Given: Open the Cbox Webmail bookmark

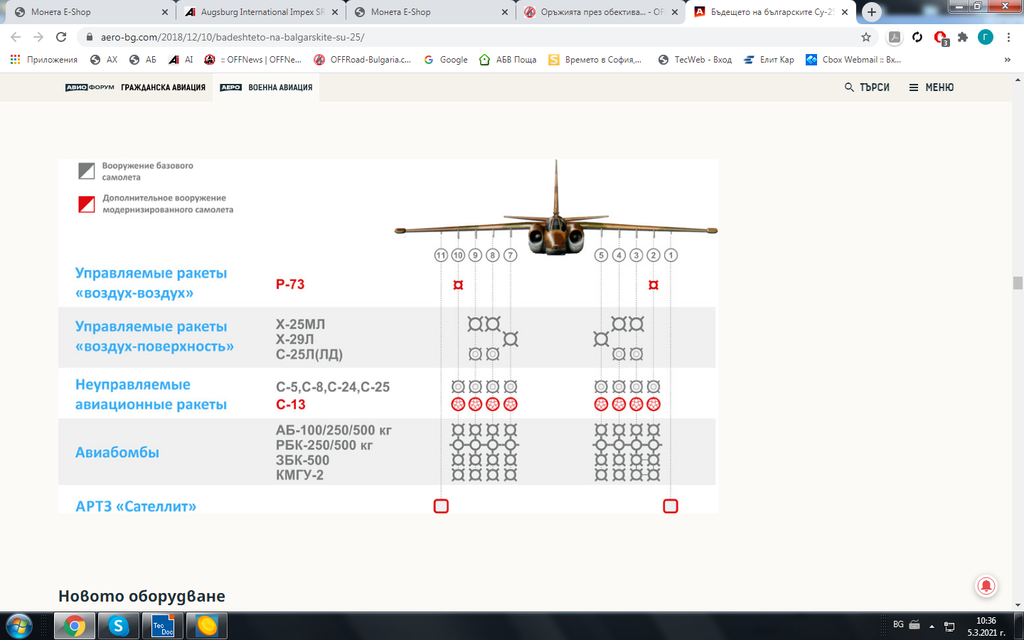Looking at the screenshot, I should point(854,59).
